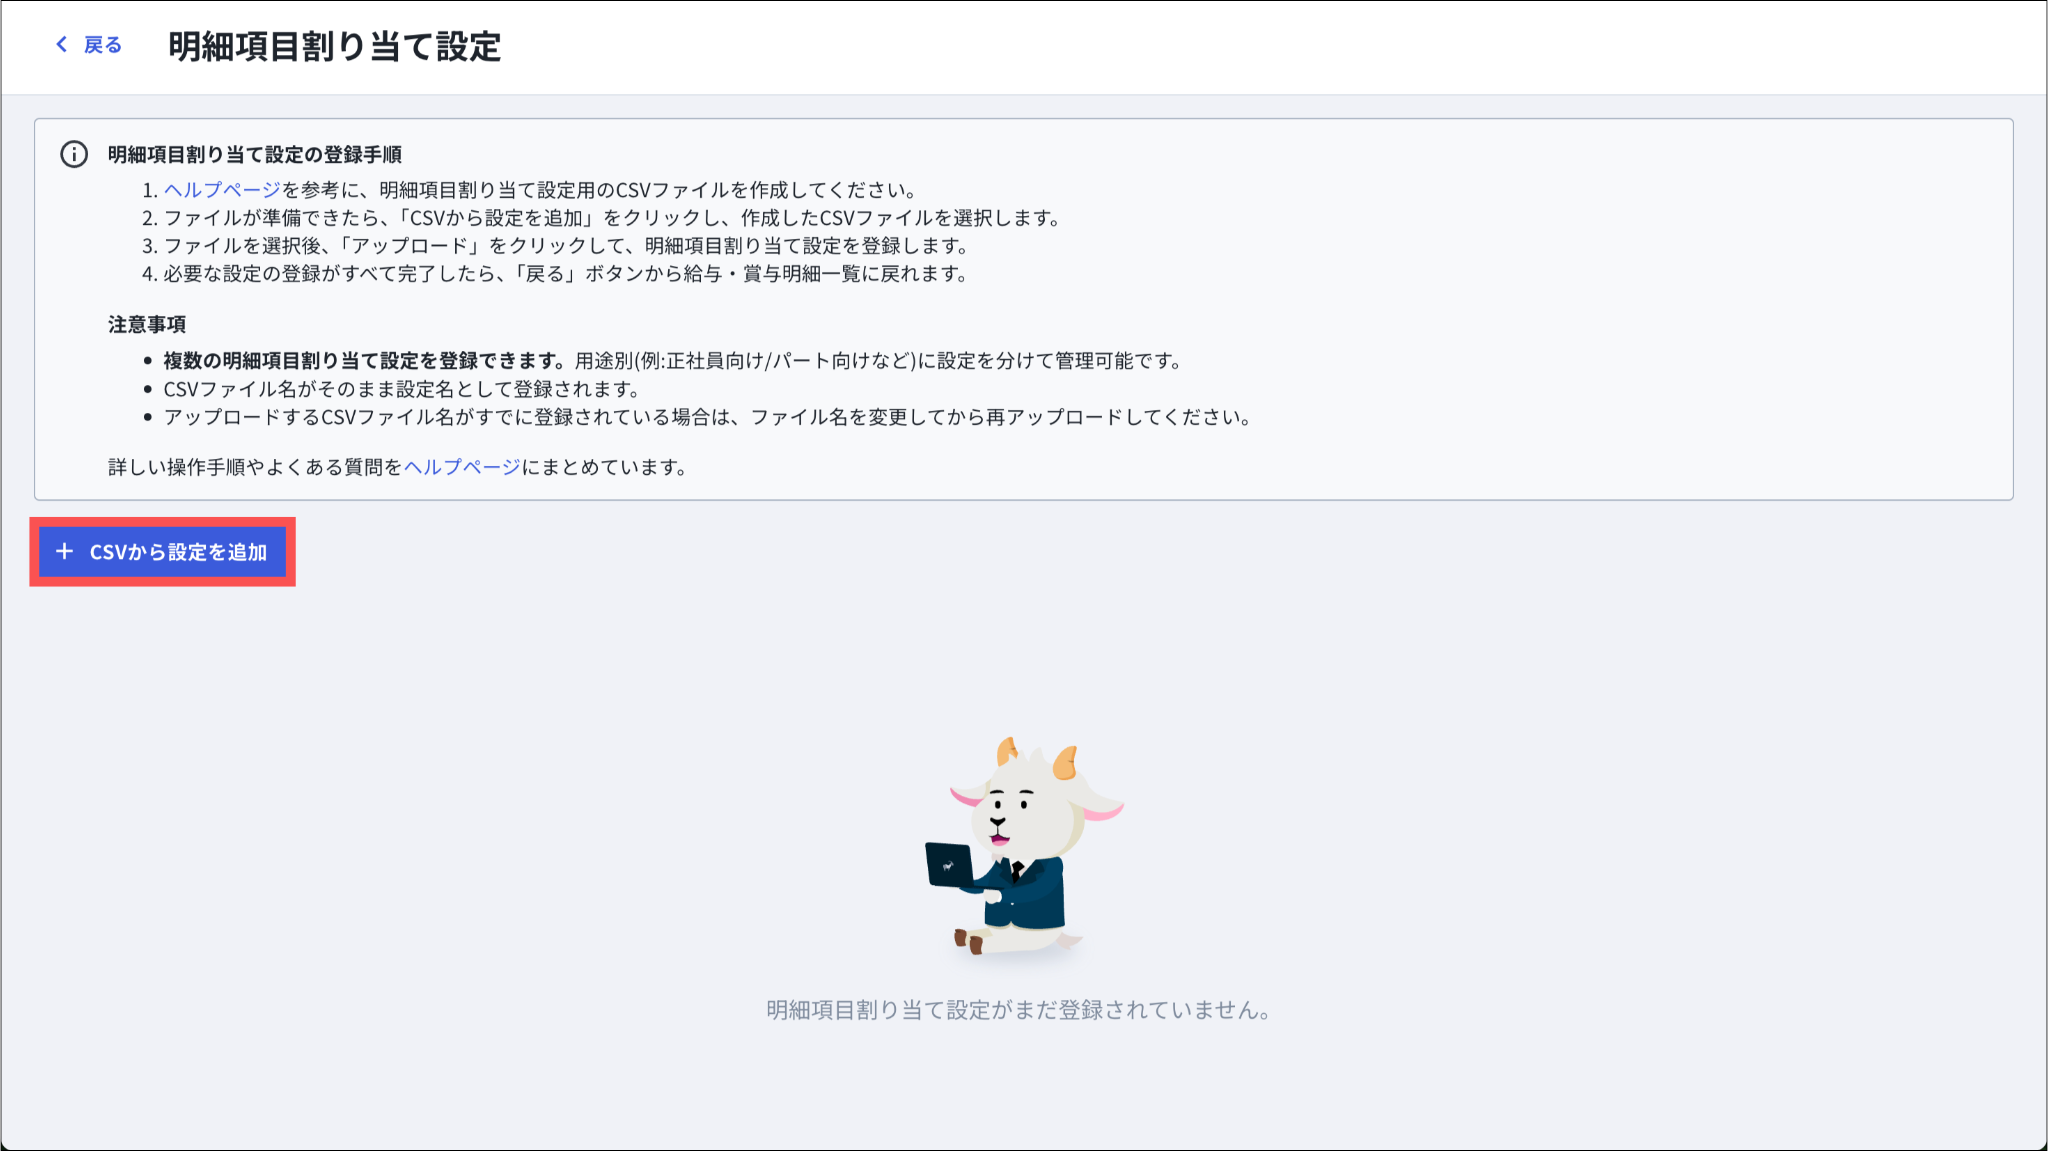Click the laptop held by the goat

coord(948,864)
